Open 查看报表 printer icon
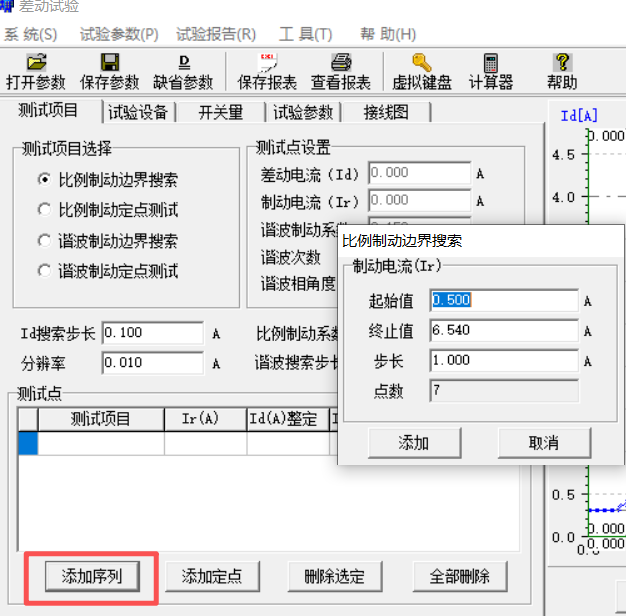The image size is (626, 616). [x=340, y=63]
